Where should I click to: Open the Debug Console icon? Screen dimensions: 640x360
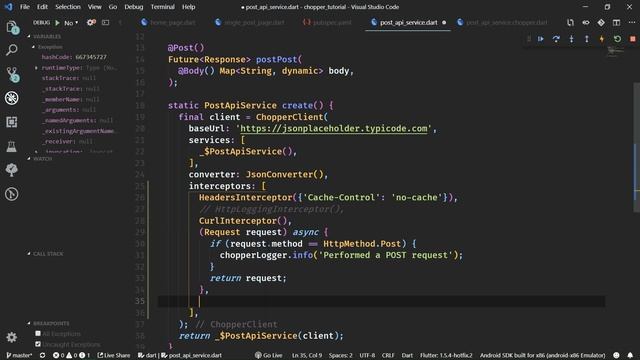point(106,23)
